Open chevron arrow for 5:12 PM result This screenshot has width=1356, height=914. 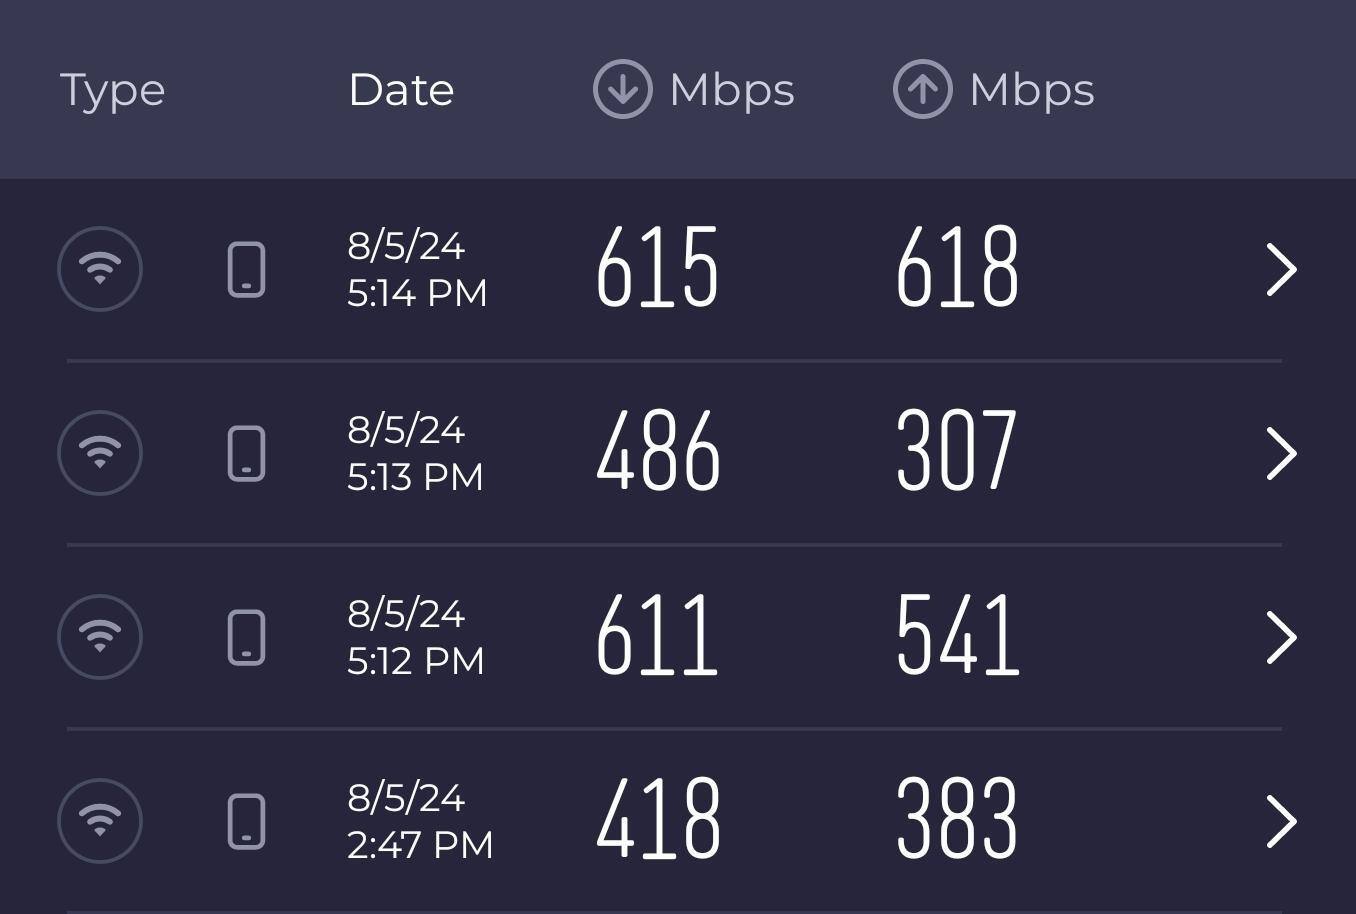[1281, 637]
